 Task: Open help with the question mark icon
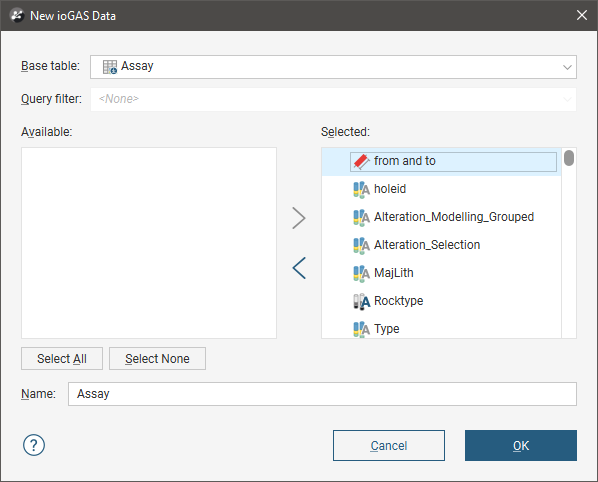pos(34,445)
